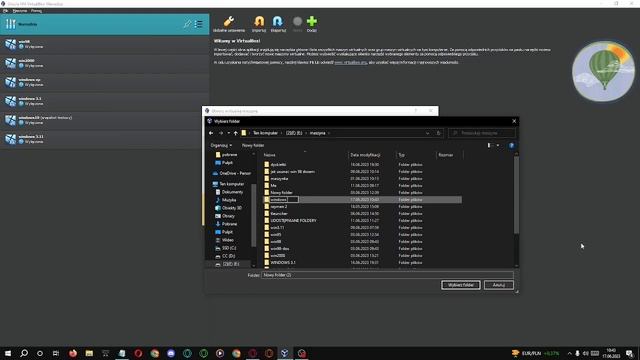Select the win3.11 folder row
640x360 pixels.
(362, 227)
